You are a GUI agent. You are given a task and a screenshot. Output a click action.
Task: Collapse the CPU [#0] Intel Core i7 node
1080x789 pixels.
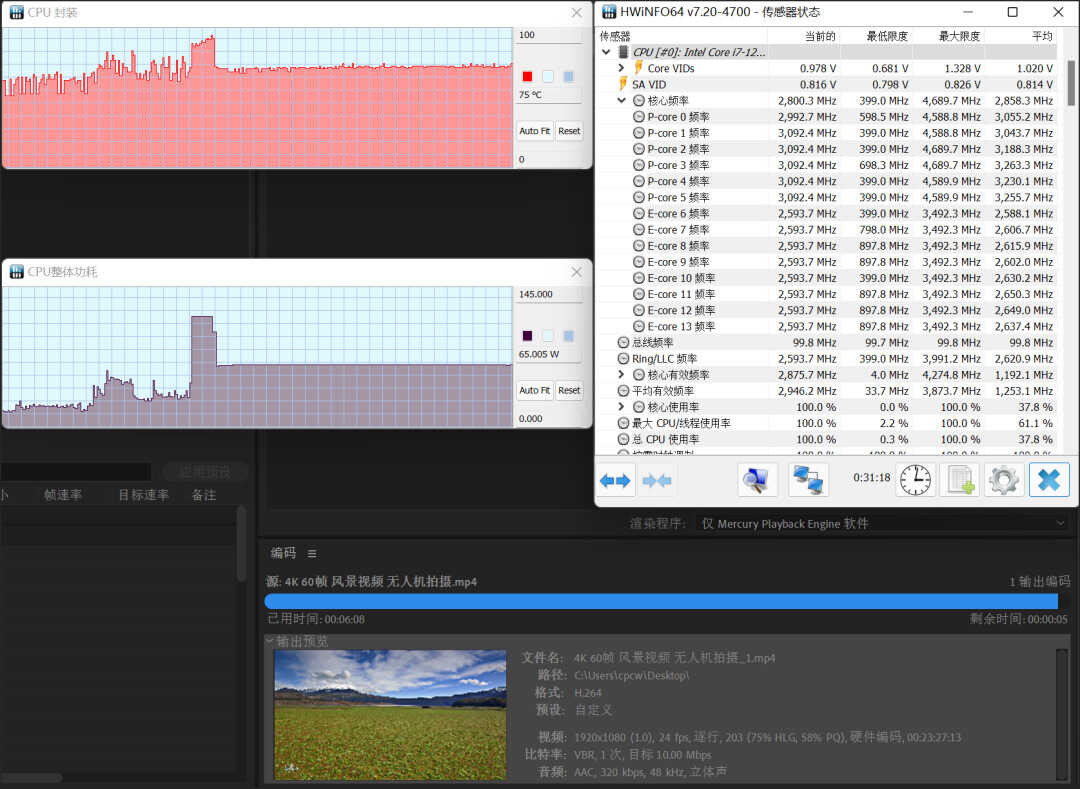coord(606,52)
